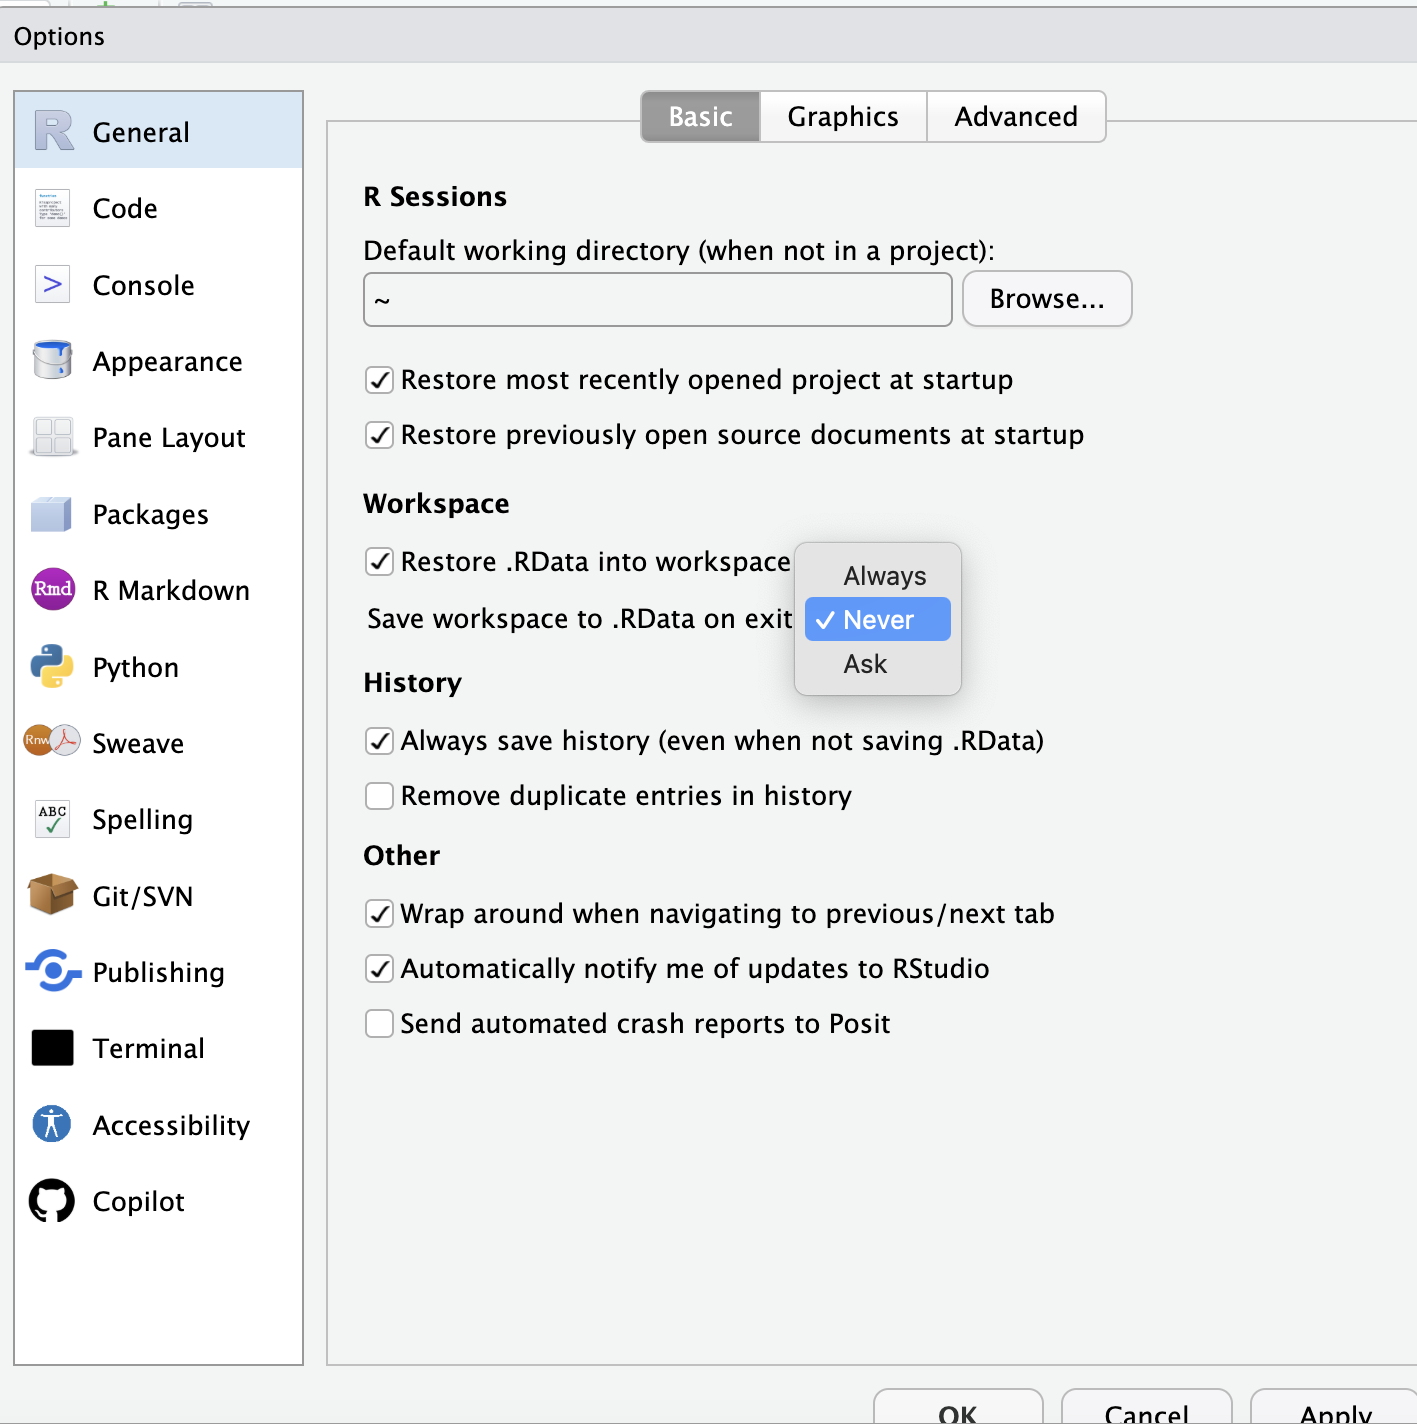Open the Publishing settings pane
The width and height of the screenshot is (1417, 1424).
click(x=158, y=972)
